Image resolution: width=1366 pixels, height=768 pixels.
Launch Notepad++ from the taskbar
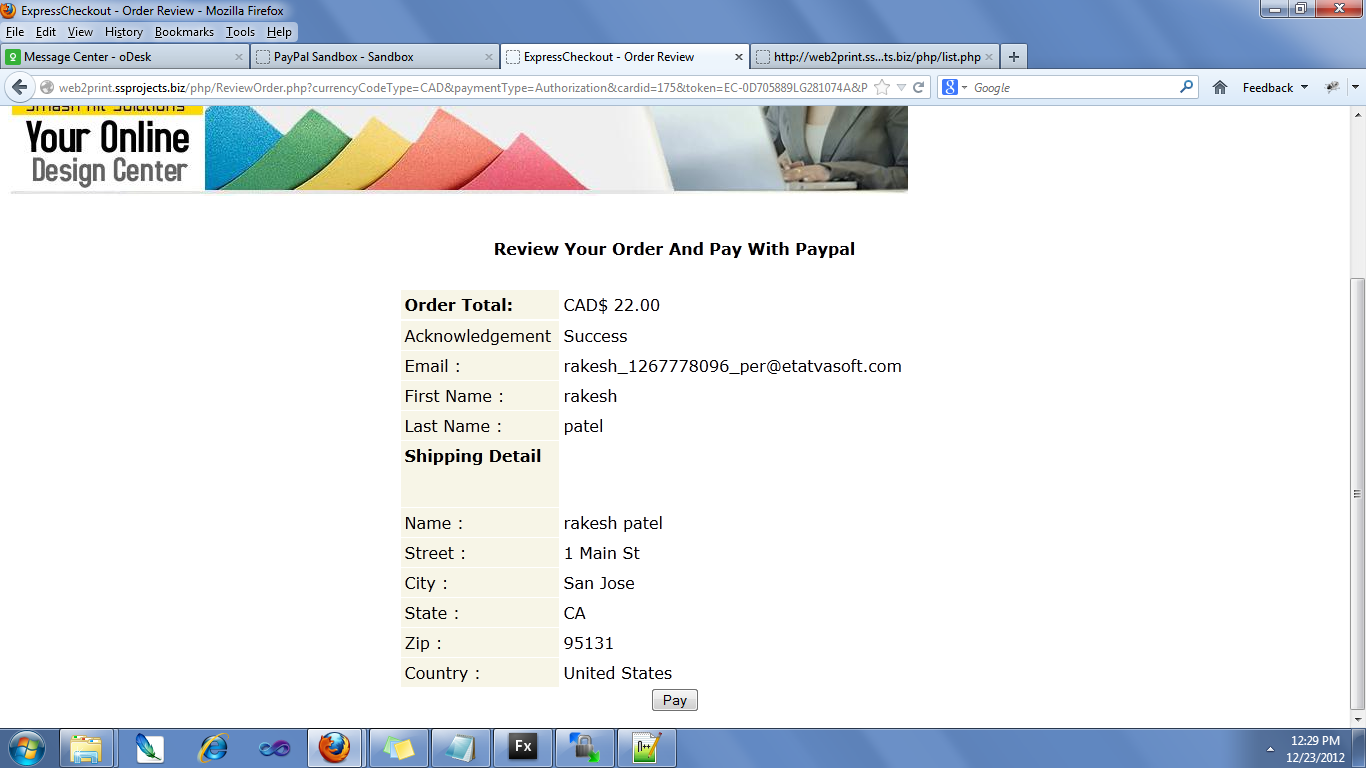pos(646,747)
